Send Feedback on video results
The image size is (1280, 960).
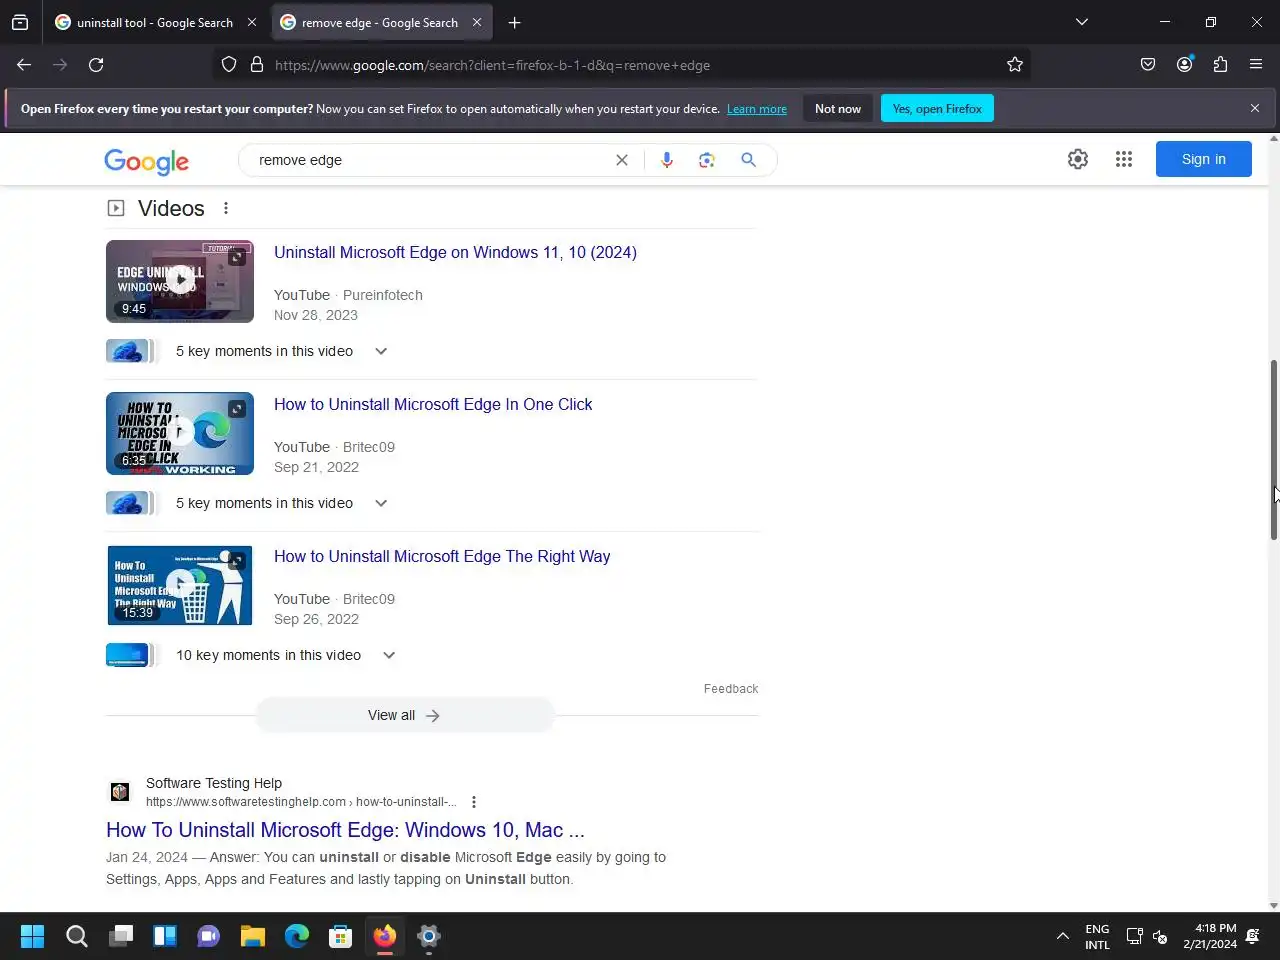(x=731, y=689)
